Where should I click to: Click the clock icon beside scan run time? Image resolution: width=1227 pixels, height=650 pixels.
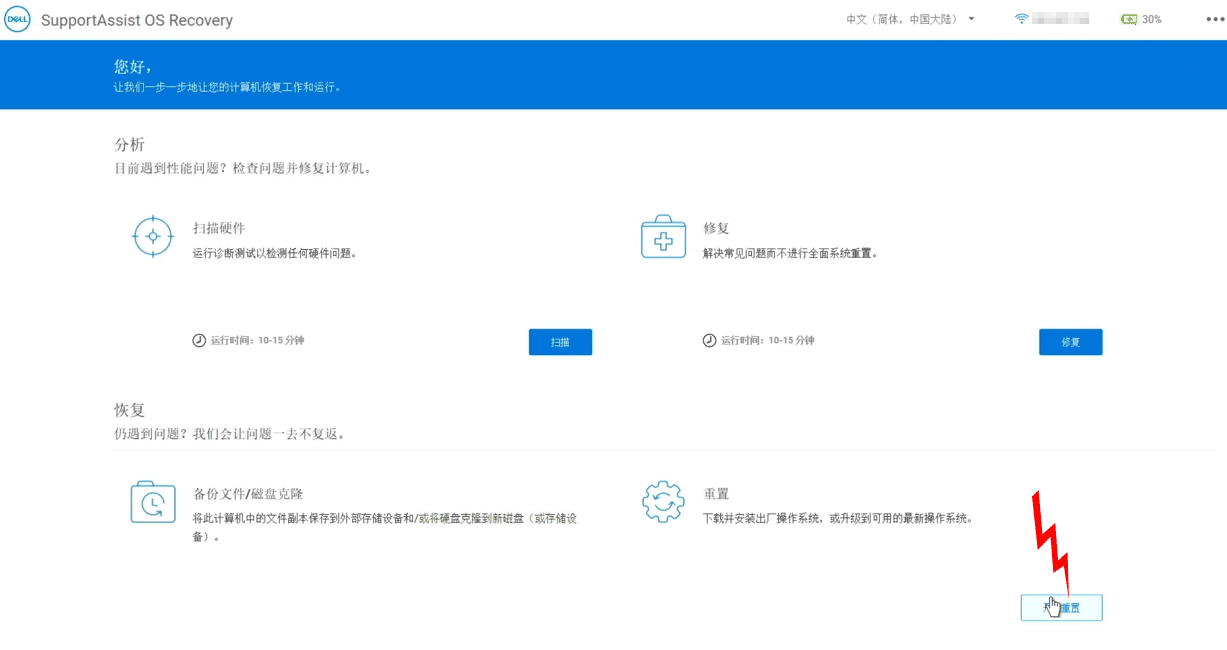pos(199,341)
